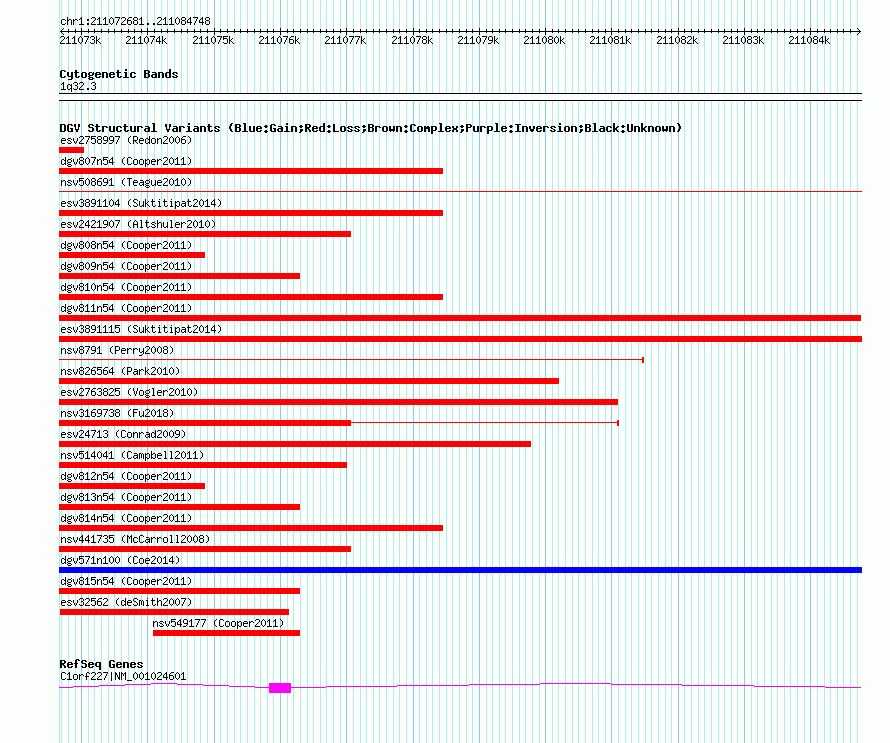890x743 pixels.
Task: Click the nsv3169738 (Fu2018) label
Action: click(117, 413)
